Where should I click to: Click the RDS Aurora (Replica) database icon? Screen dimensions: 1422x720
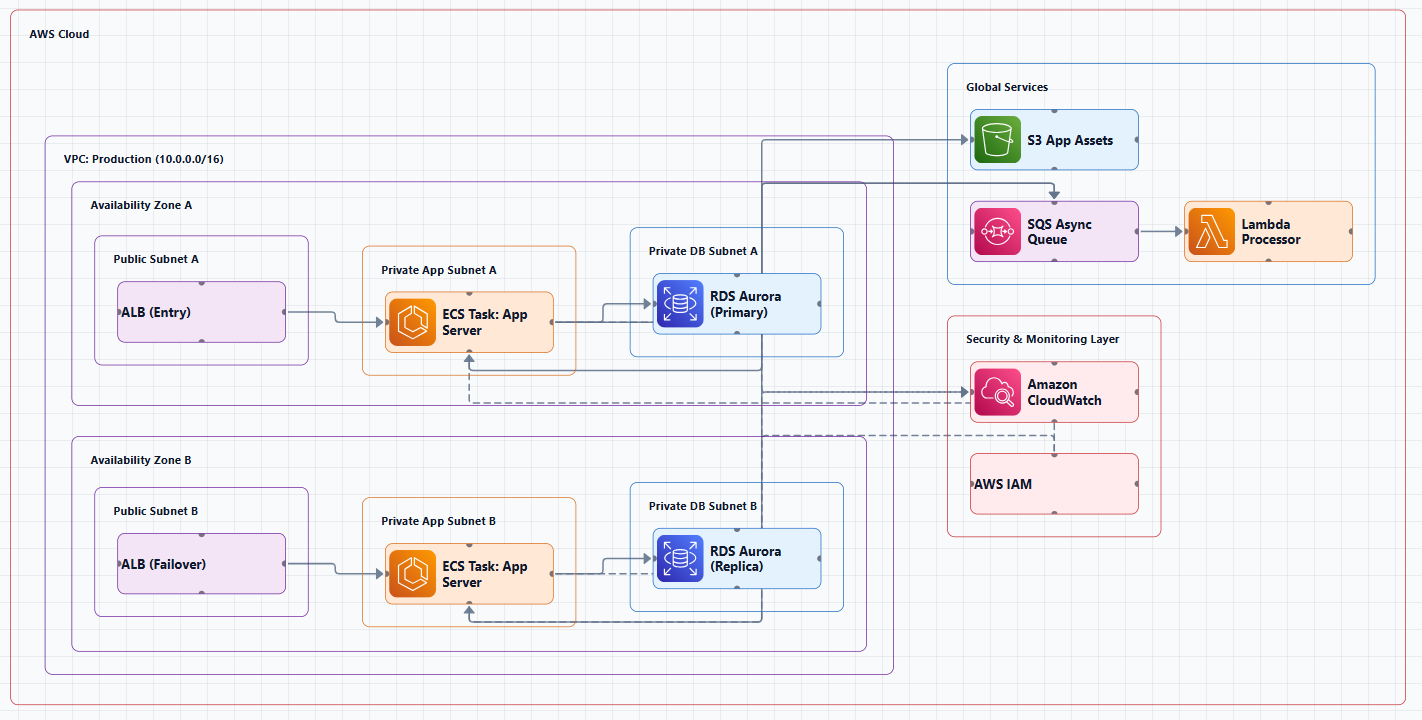click(x=681, y=558)
